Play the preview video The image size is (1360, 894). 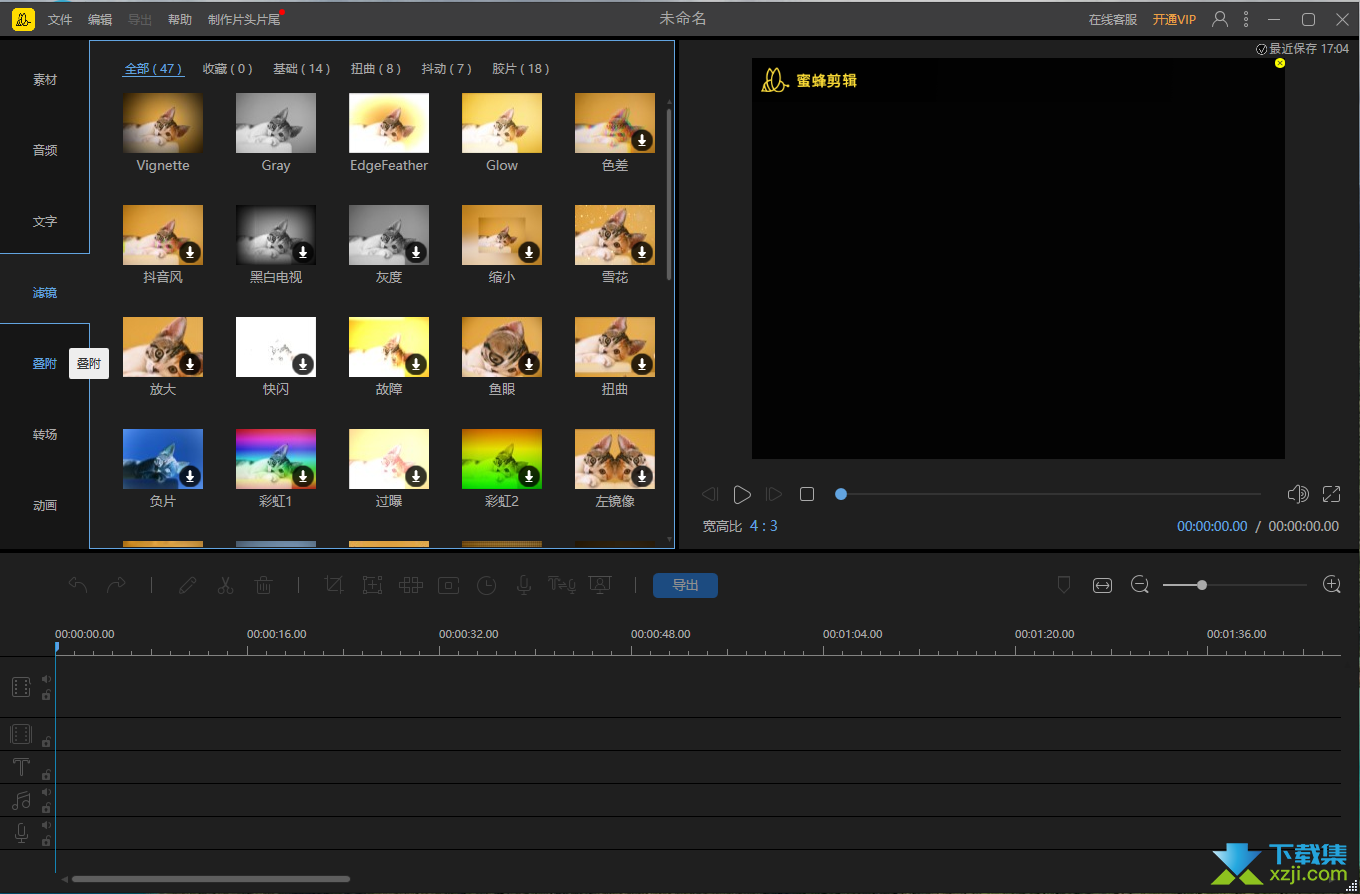click(742, 494)
